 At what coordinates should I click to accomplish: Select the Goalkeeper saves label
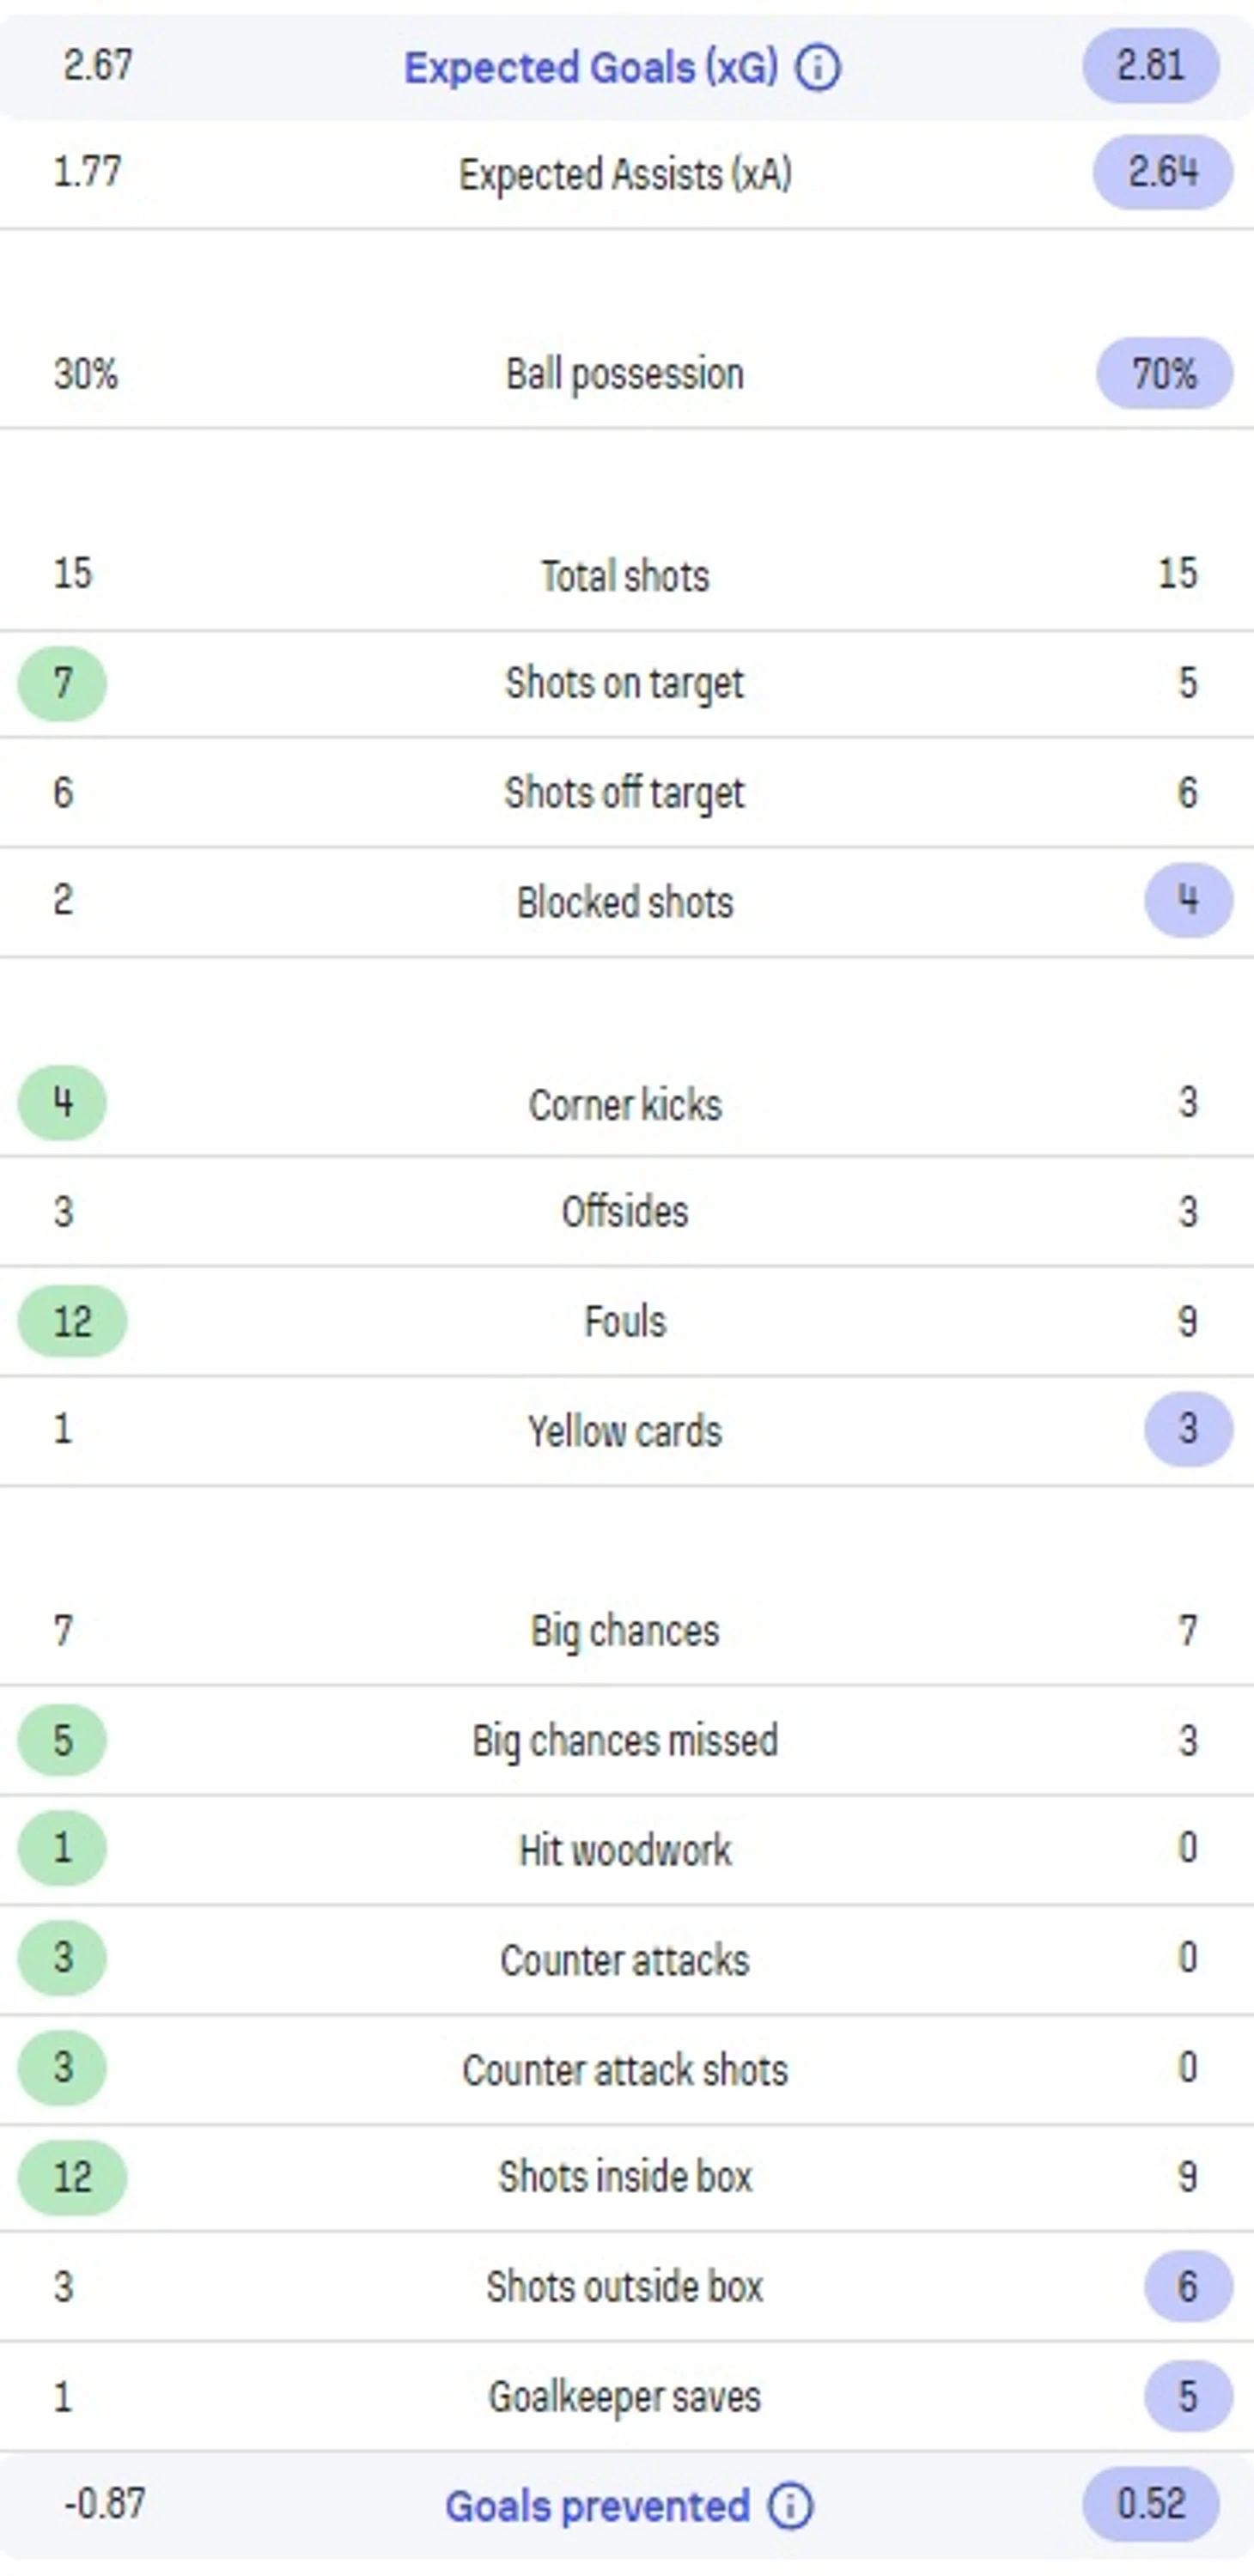coord(625,2397)
